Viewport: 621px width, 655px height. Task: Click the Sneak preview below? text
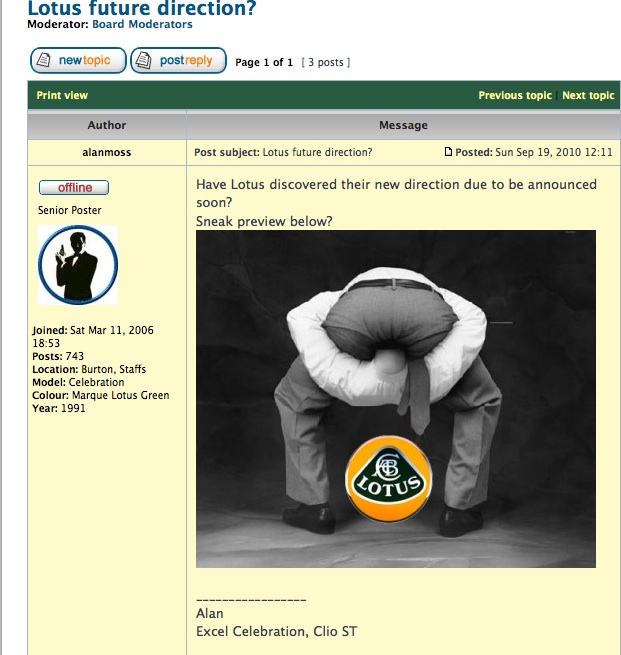coord(264,221)
